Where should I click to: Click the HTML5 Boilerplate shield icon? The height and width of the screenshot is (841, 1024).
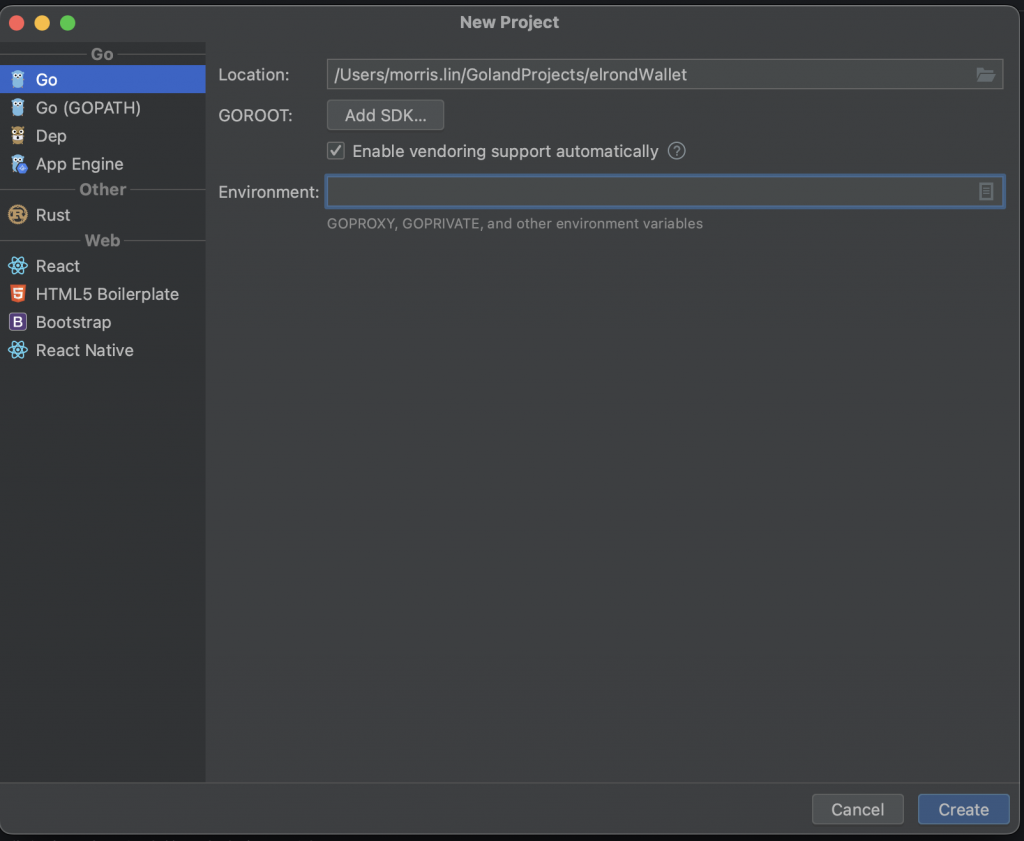18,294
